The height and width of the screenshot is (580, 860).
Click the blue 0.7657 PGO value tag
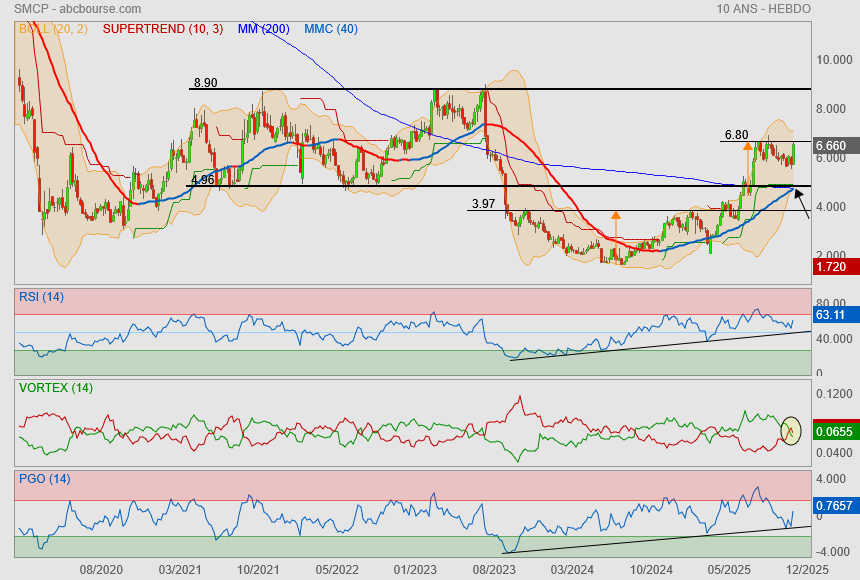pyautogui.click(x=831, y=507)
